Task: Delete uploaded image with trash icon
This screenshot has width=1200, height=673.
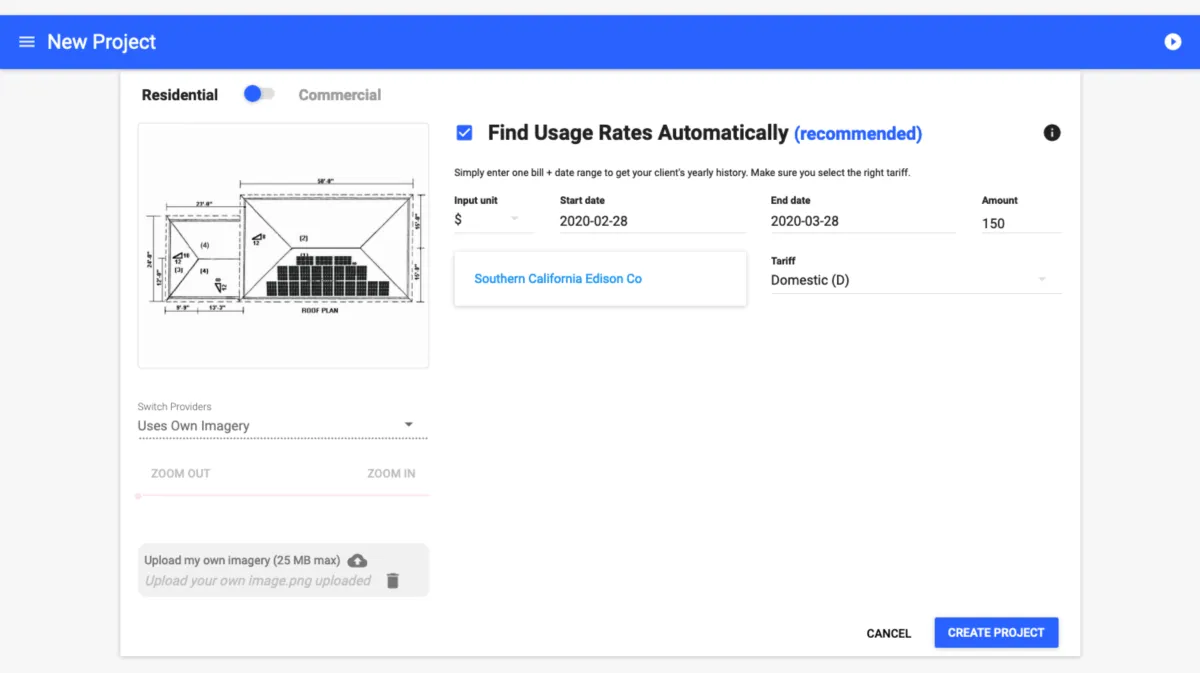Action: [393, 581]
